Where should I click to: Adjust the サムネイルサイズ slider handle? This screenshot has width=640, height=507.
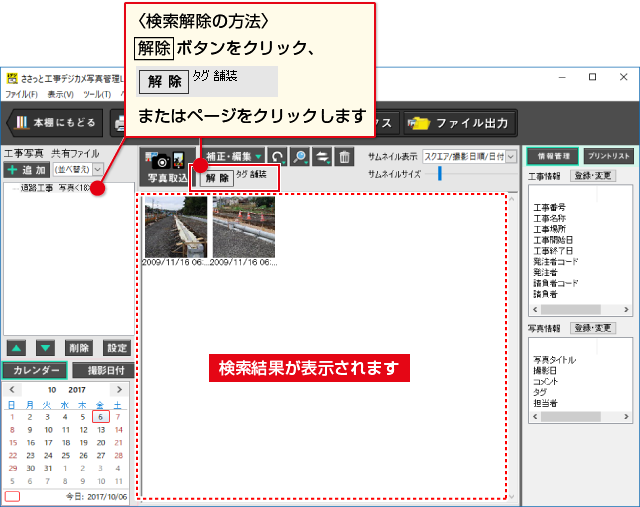click(440, 173)
